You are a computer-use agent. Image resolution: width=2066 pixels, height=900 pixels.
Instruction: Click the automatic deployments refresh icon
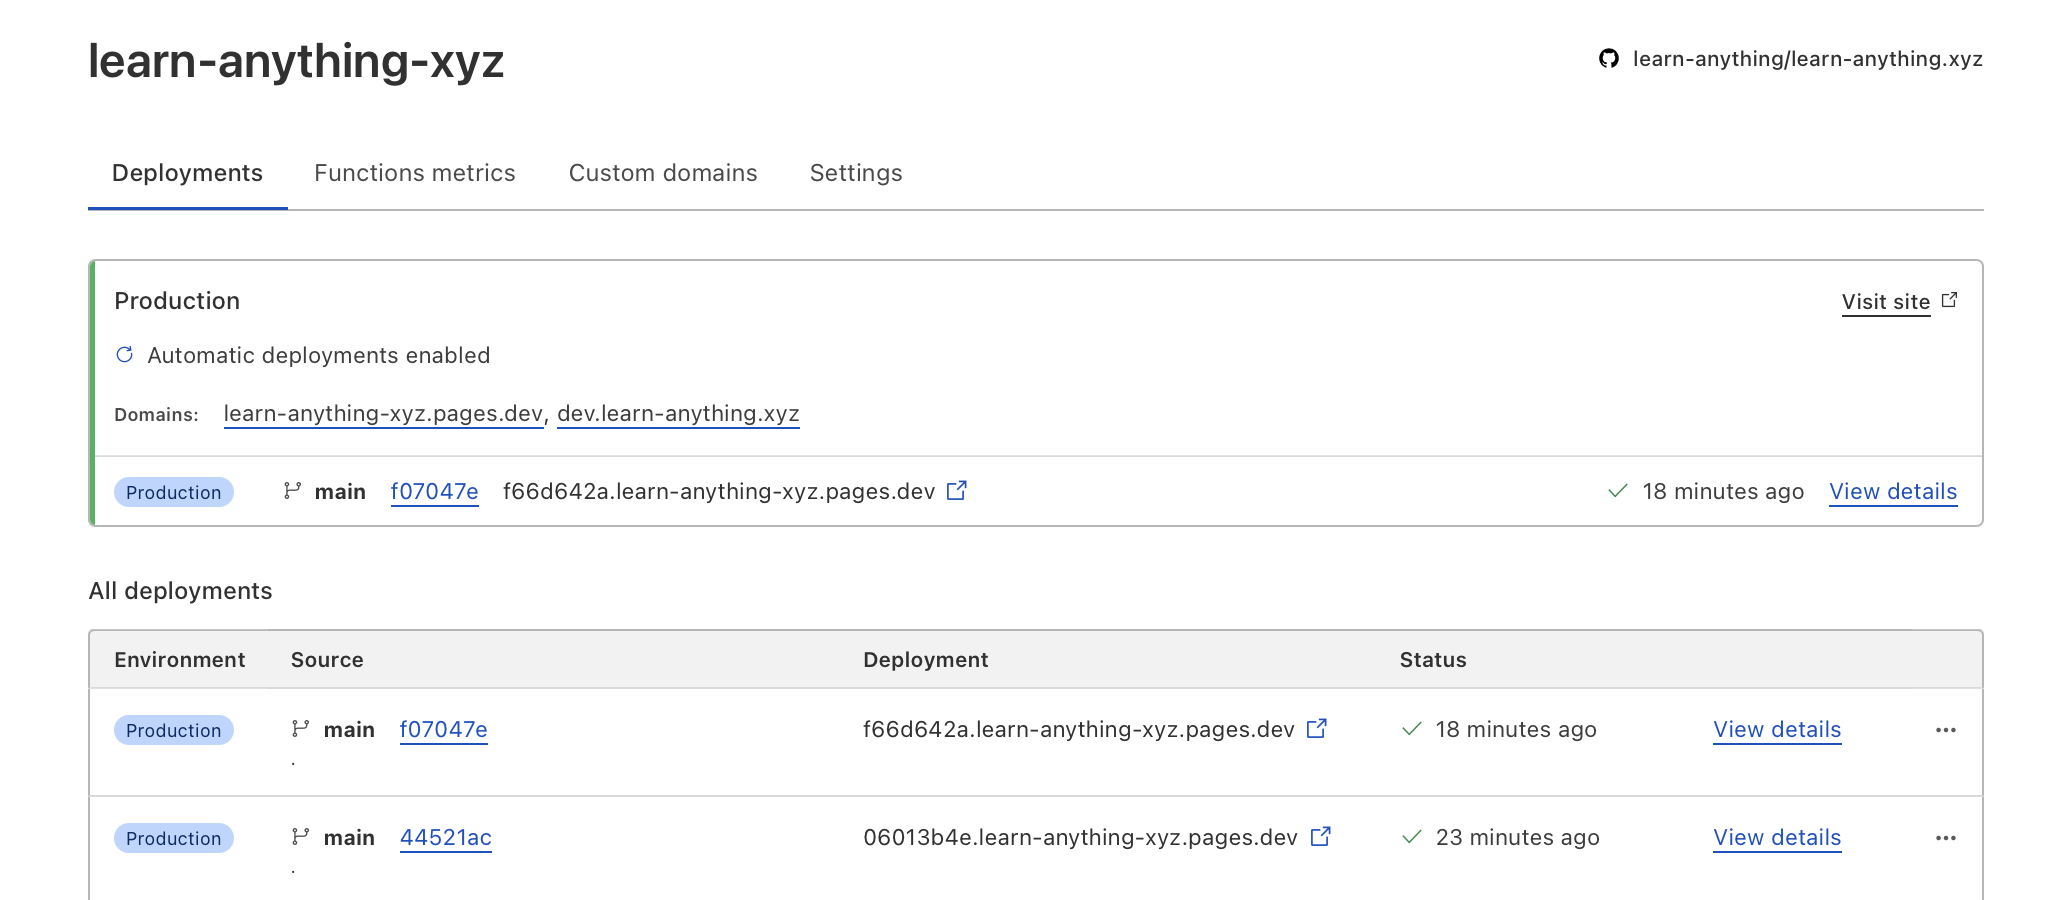click(125, 355)
